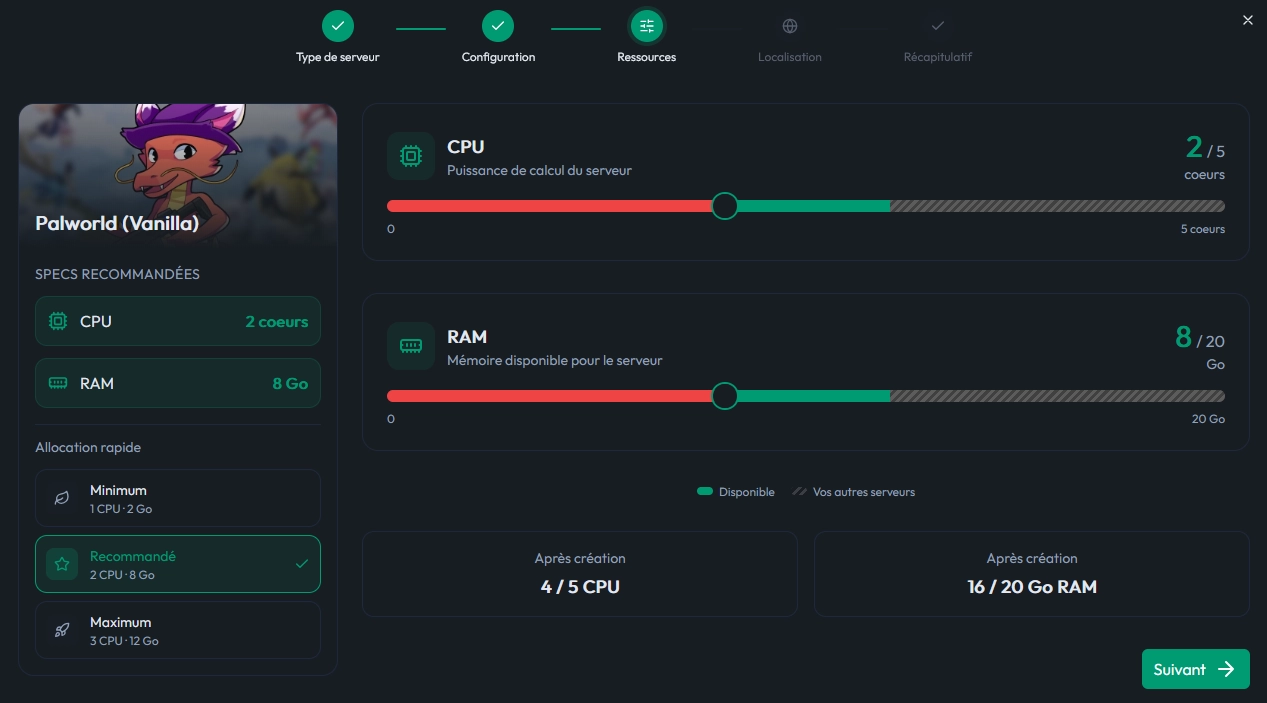Click the Suivant button
The height and width of the screenshot is (703, 1267).
[x=1196, y=669]
